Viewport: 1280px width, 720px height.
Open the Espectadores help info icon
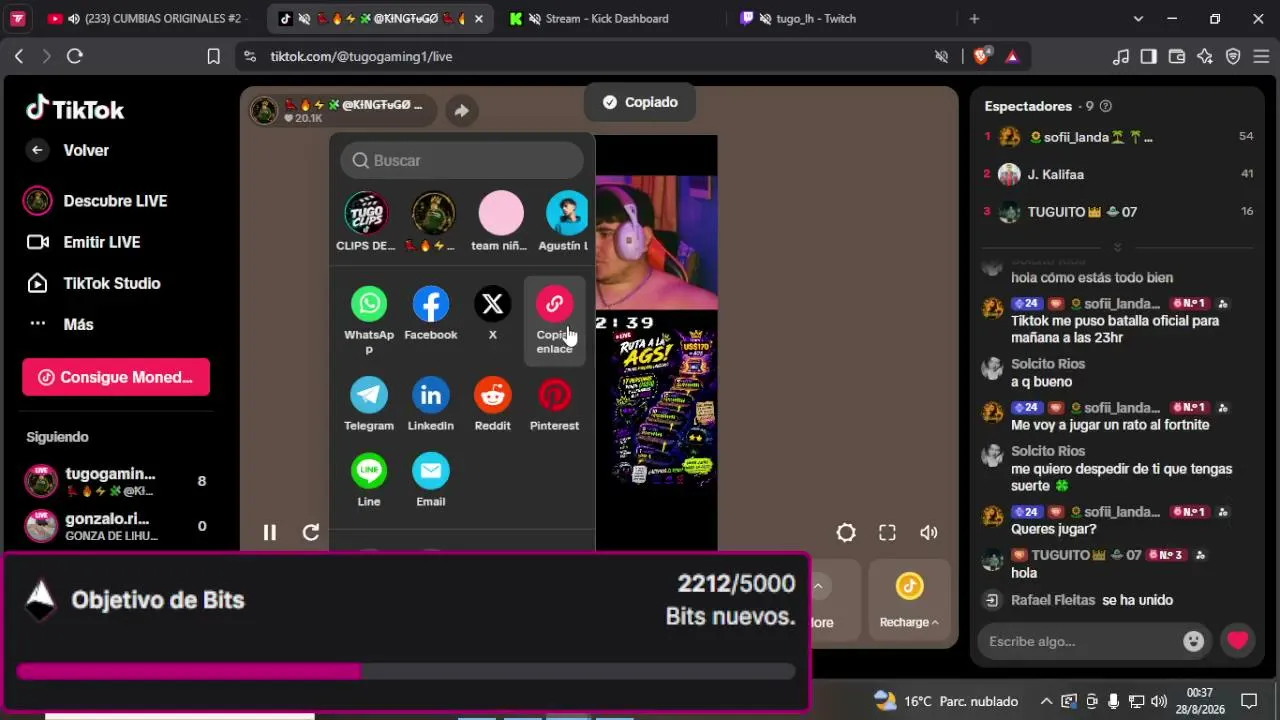click(x=1105, y=106)
